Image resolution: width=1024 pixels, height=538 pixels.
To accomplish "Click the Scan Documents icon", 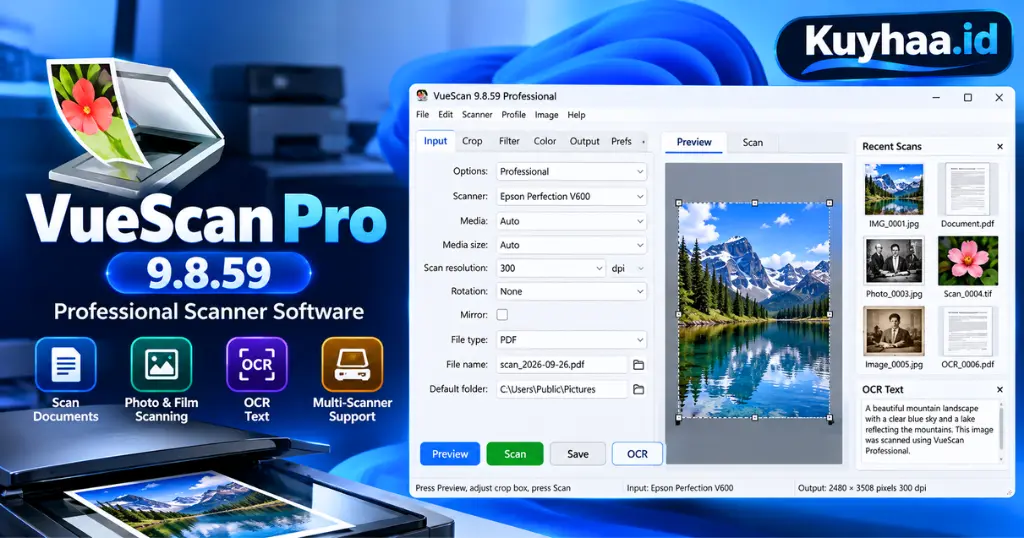I will (x=65, y=364).
